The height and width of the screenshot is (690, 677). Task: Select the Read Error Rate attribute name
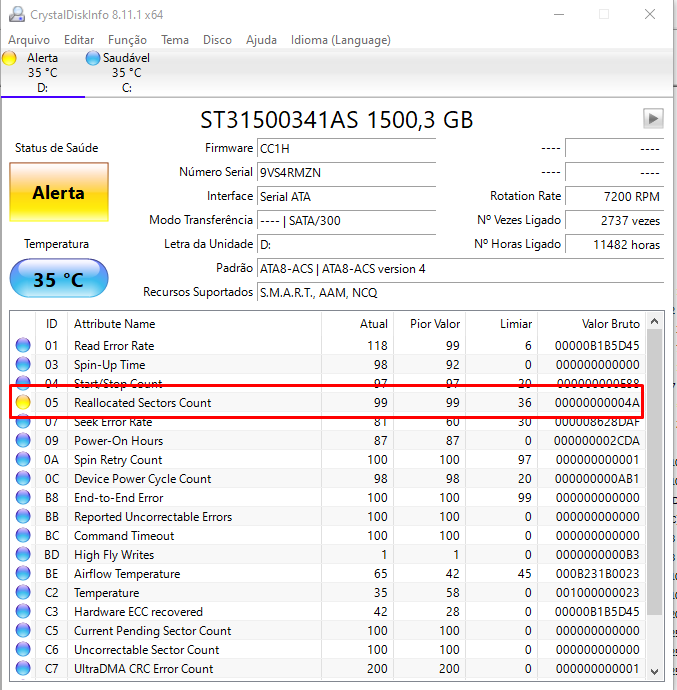pos(114,346)
